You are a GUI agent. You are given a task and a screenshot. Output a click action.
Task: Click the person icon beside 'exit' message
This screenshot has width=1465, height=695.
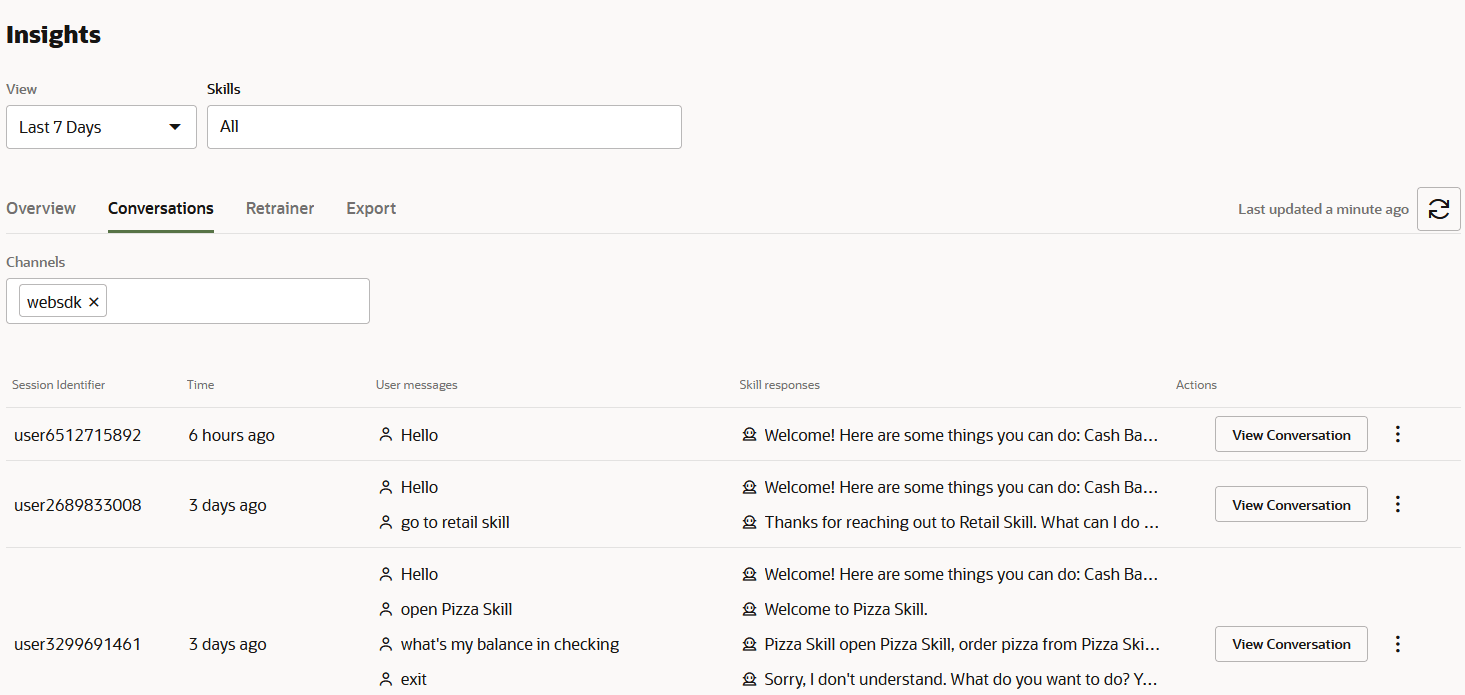click(x=386, y=679)
